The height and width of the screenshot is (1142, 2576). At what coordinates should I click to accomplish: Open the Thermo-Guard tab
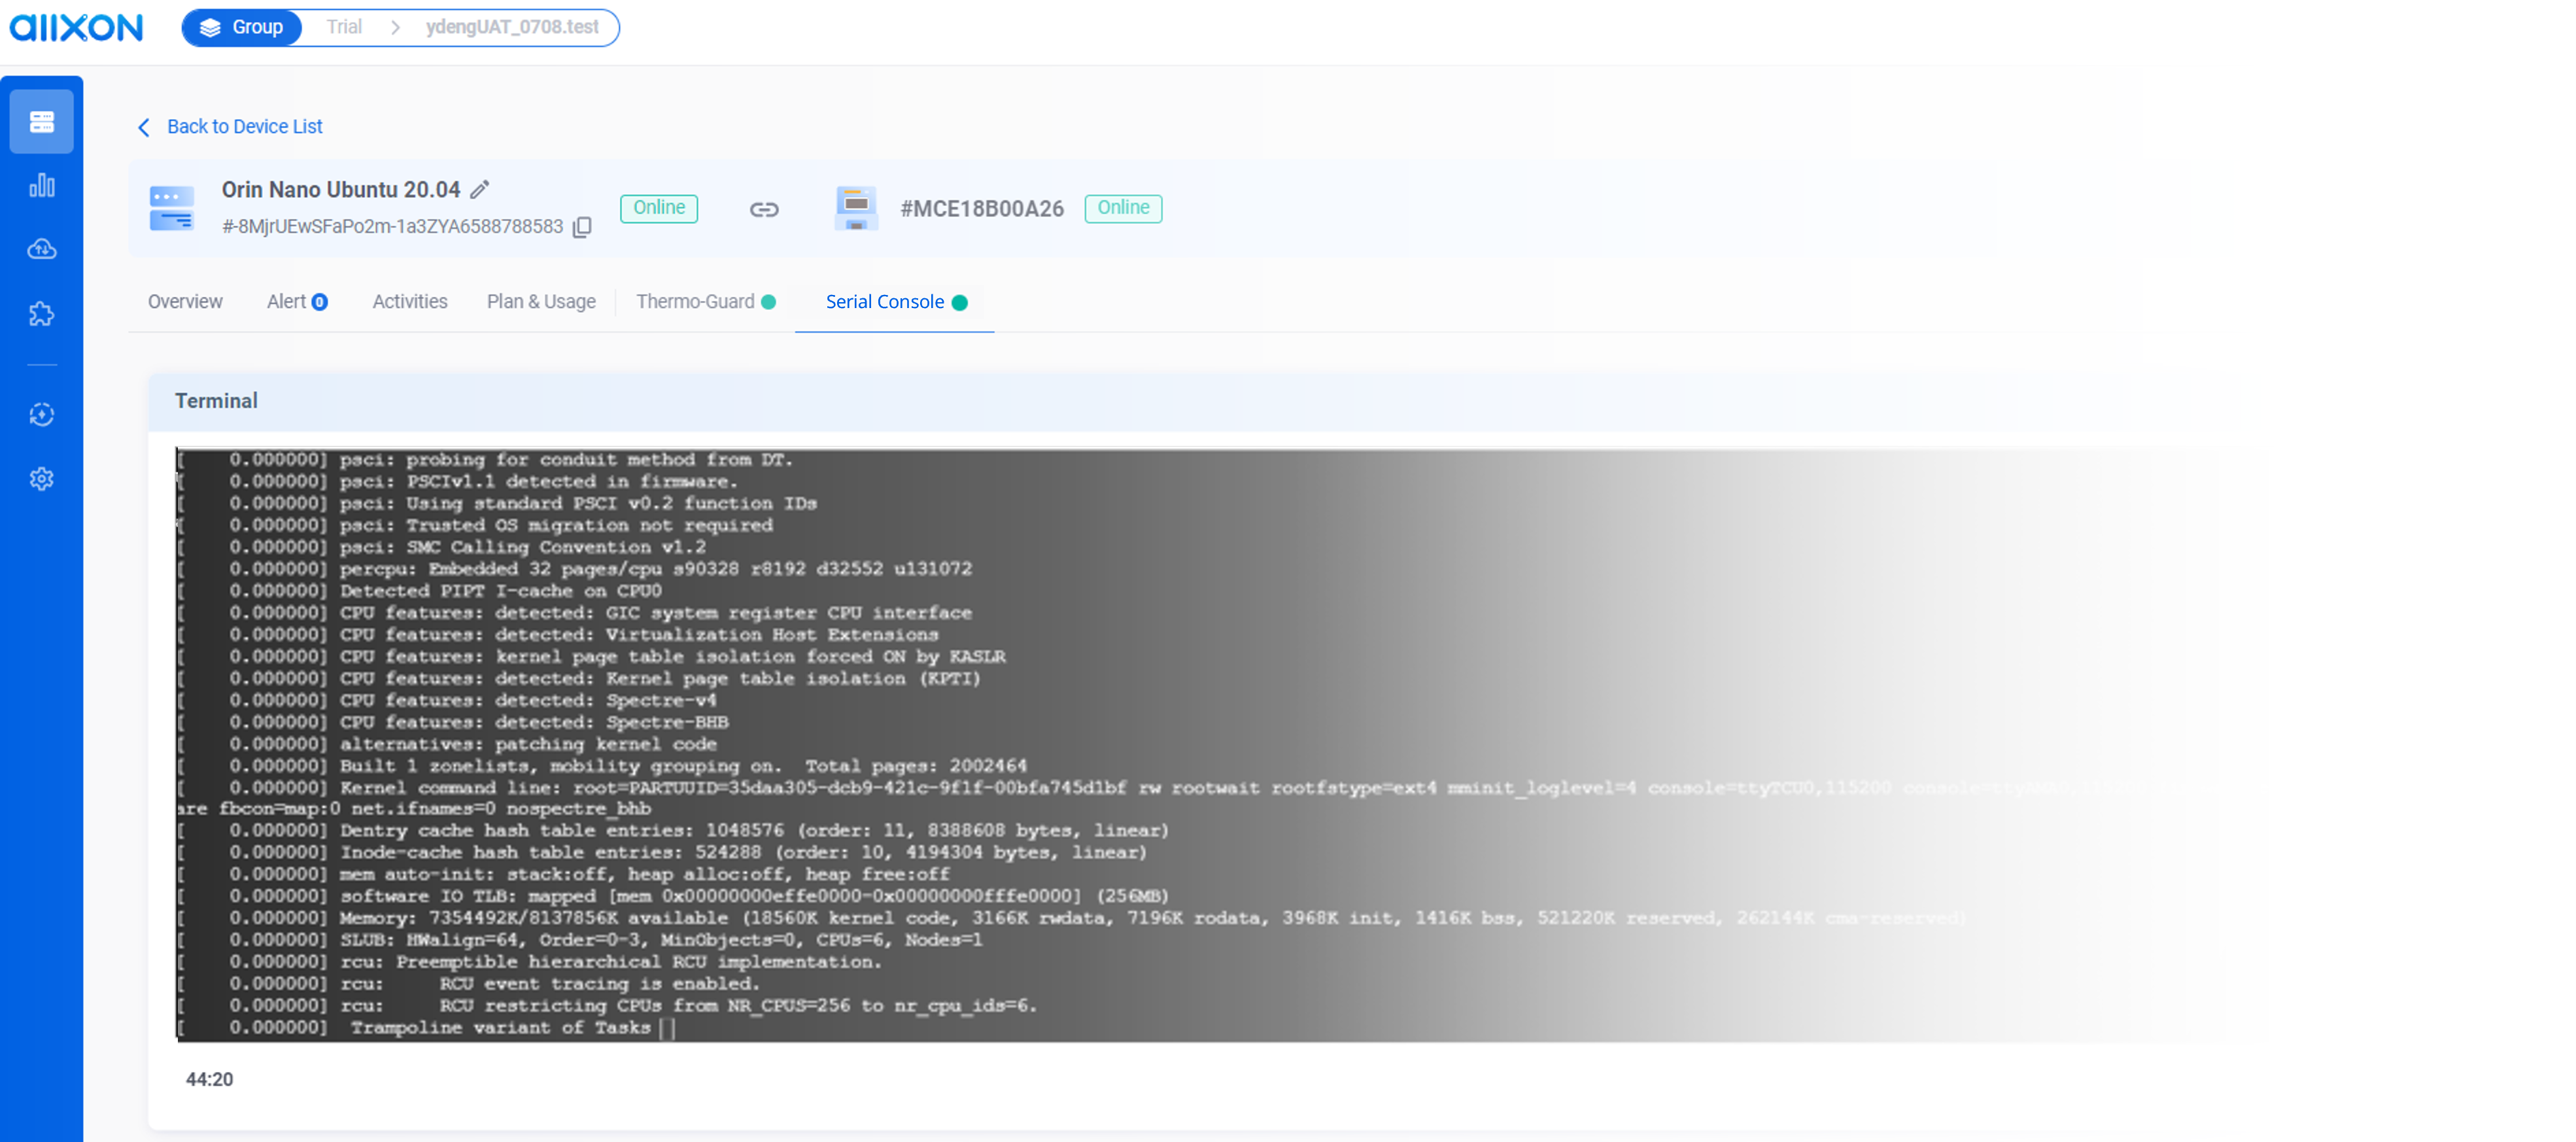tap(697, 301)
